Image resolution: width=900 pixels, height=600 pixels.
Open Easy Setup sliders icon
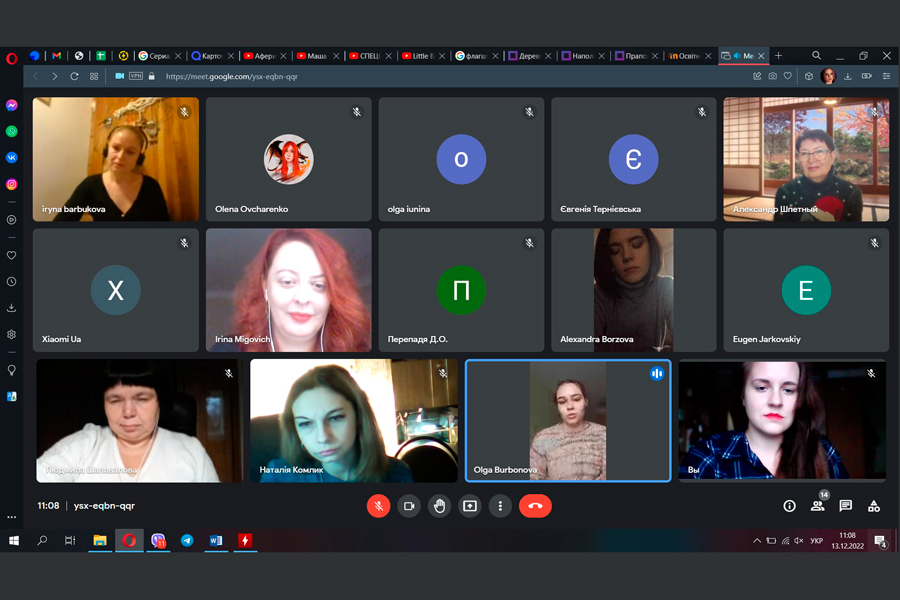pos(886,76)
